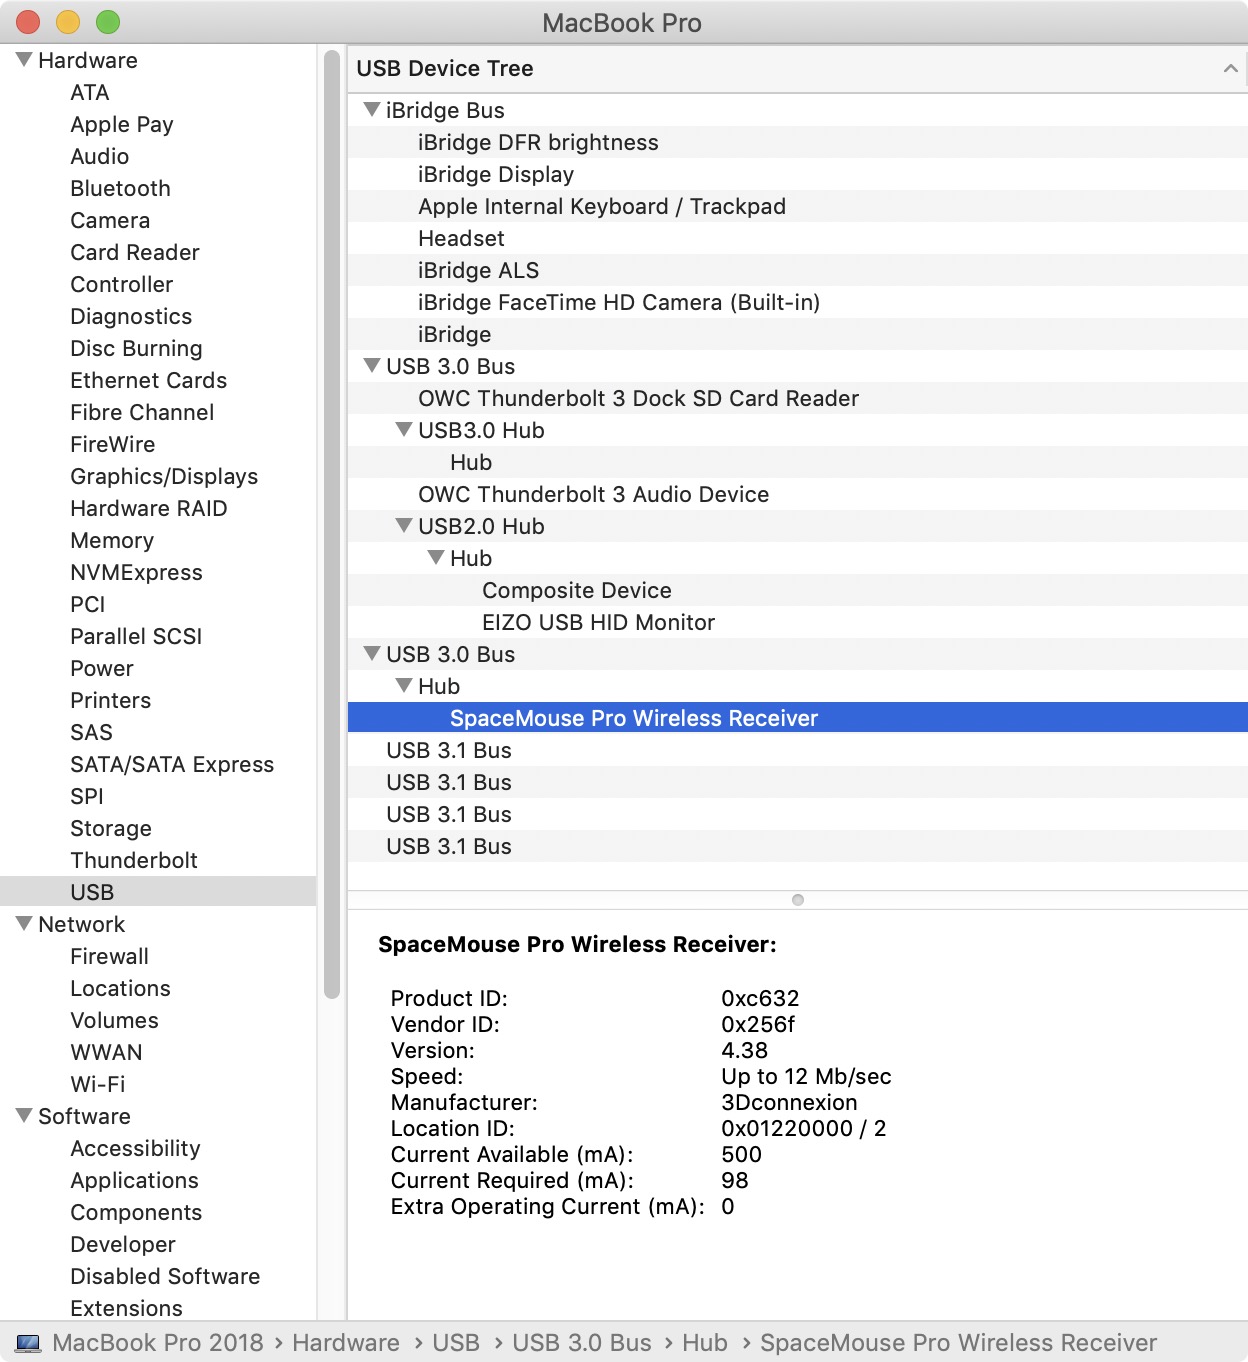Image resolution: width=1248 pixels, height=1362 pixels.
Task: Click the Vendor ID value 0x256f
Action: tap(758, 1024)
